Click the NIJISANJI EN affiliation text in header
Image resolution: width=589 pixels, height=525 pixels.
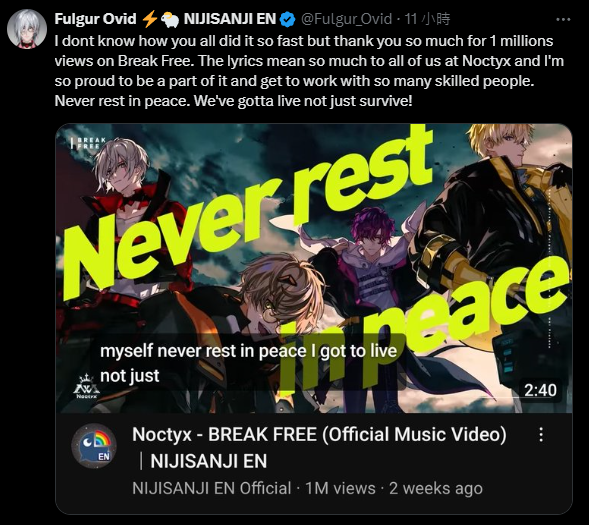coord(230,19)
